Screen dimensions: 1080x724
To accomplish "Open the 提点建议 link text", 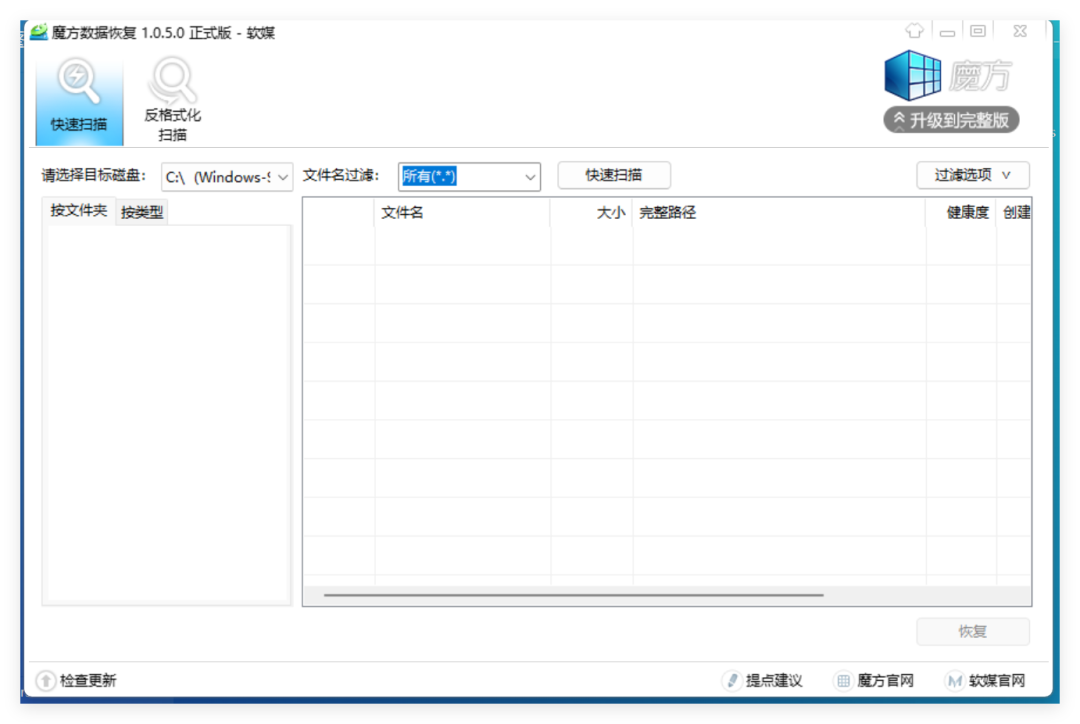I will click(774, 681).
